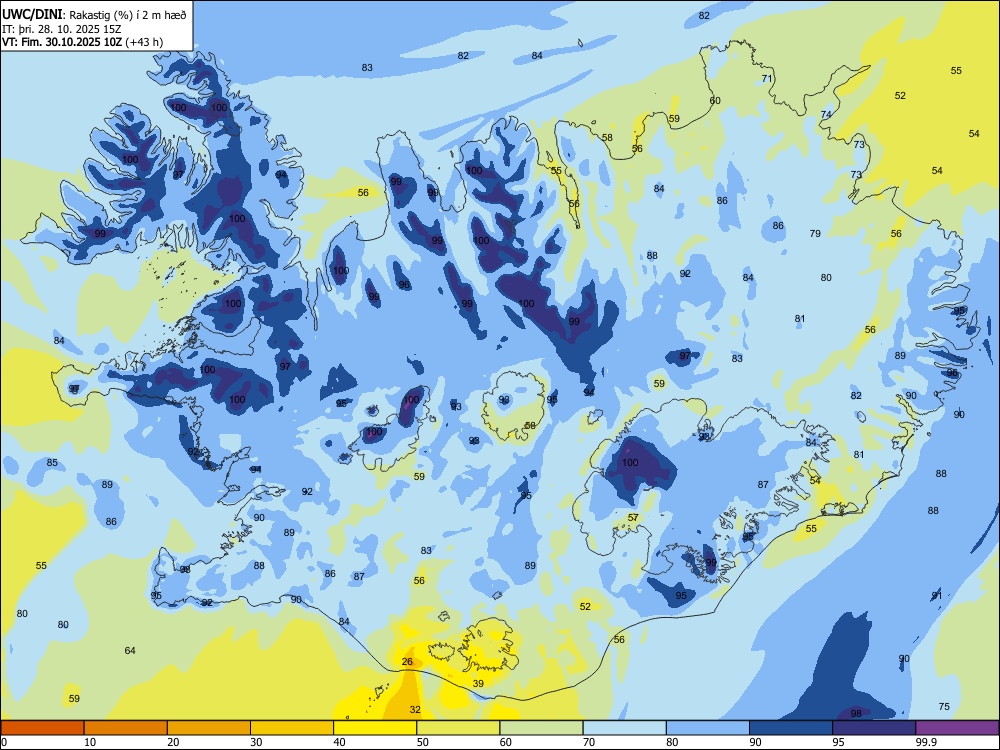Click the '99.9' legend scale label
This screenshot has width=1000, height=750.
click(x=925, y=742)
